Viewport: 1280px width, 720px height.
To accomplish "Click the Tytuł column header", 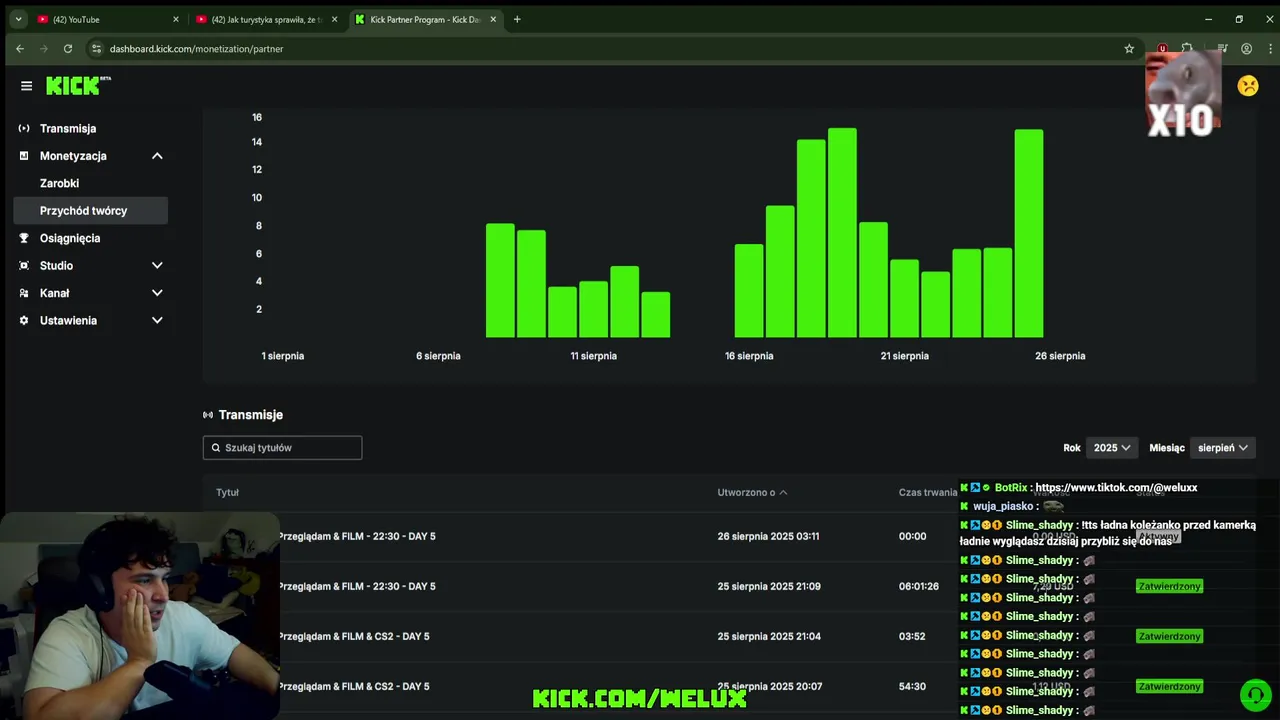I will point(227,492).
